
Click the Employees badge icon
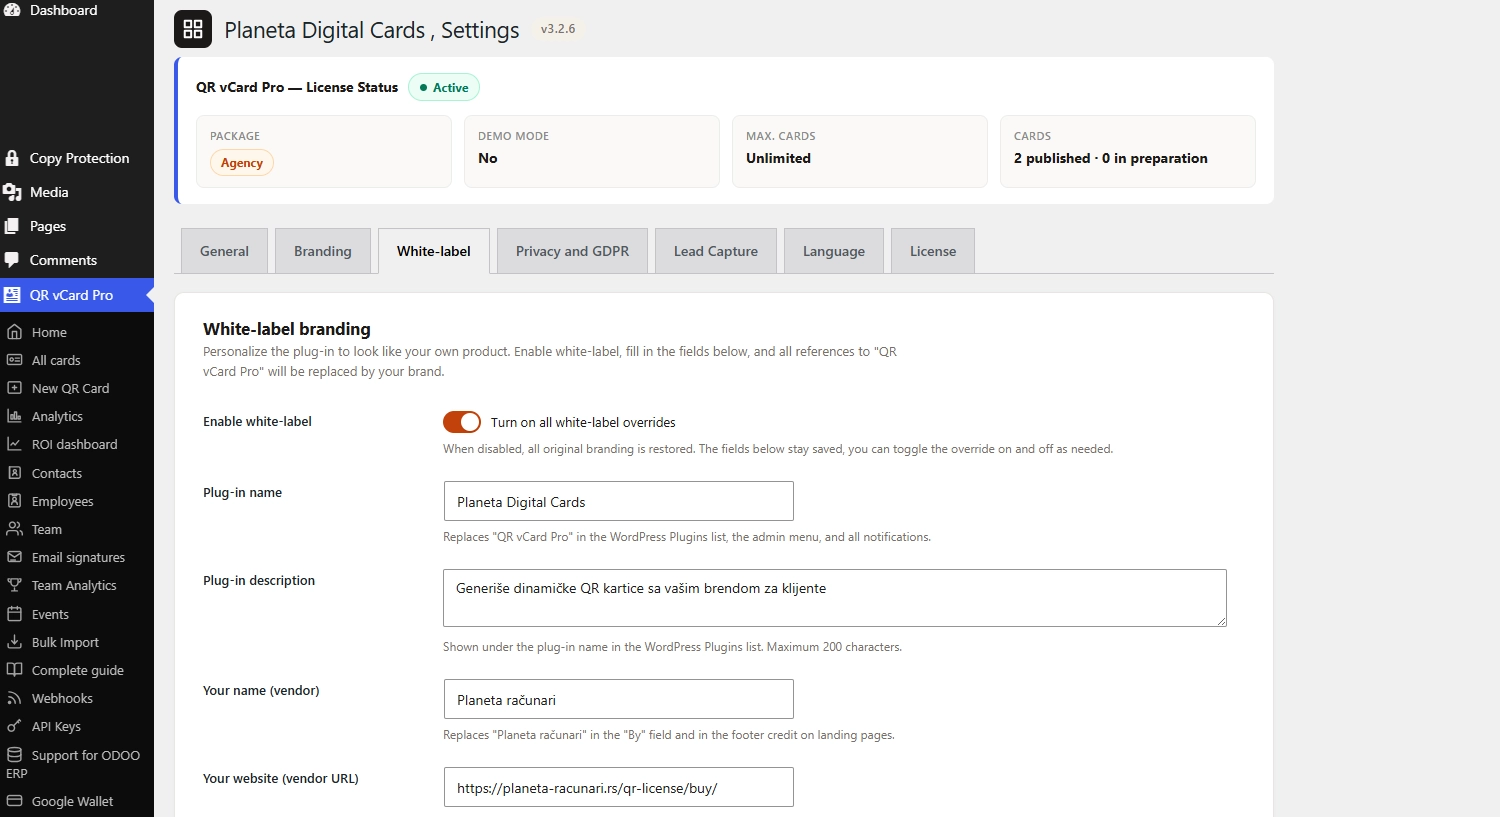pyautogui.click(x=15, y=501)
